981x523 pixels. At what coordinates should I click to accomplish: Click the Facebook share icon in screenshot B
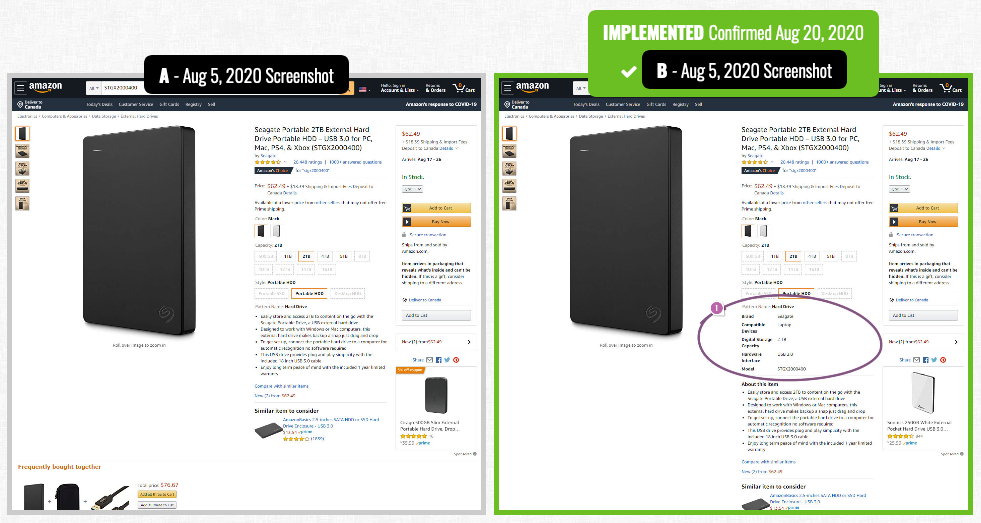[925, 360]
